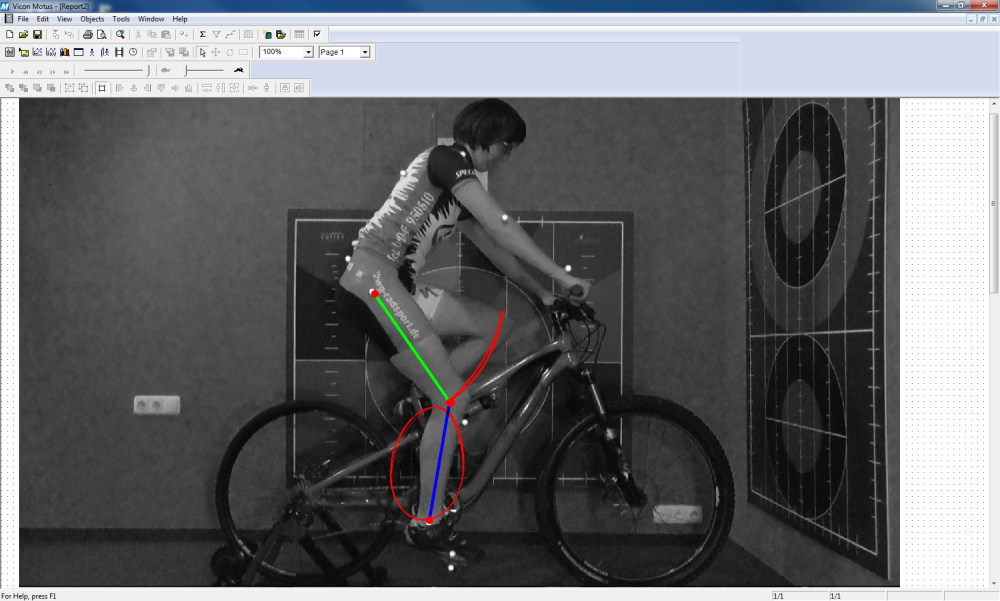Viewport: 1000px width, 601px height.
Task: Print the report page
Action: [87, 34]
